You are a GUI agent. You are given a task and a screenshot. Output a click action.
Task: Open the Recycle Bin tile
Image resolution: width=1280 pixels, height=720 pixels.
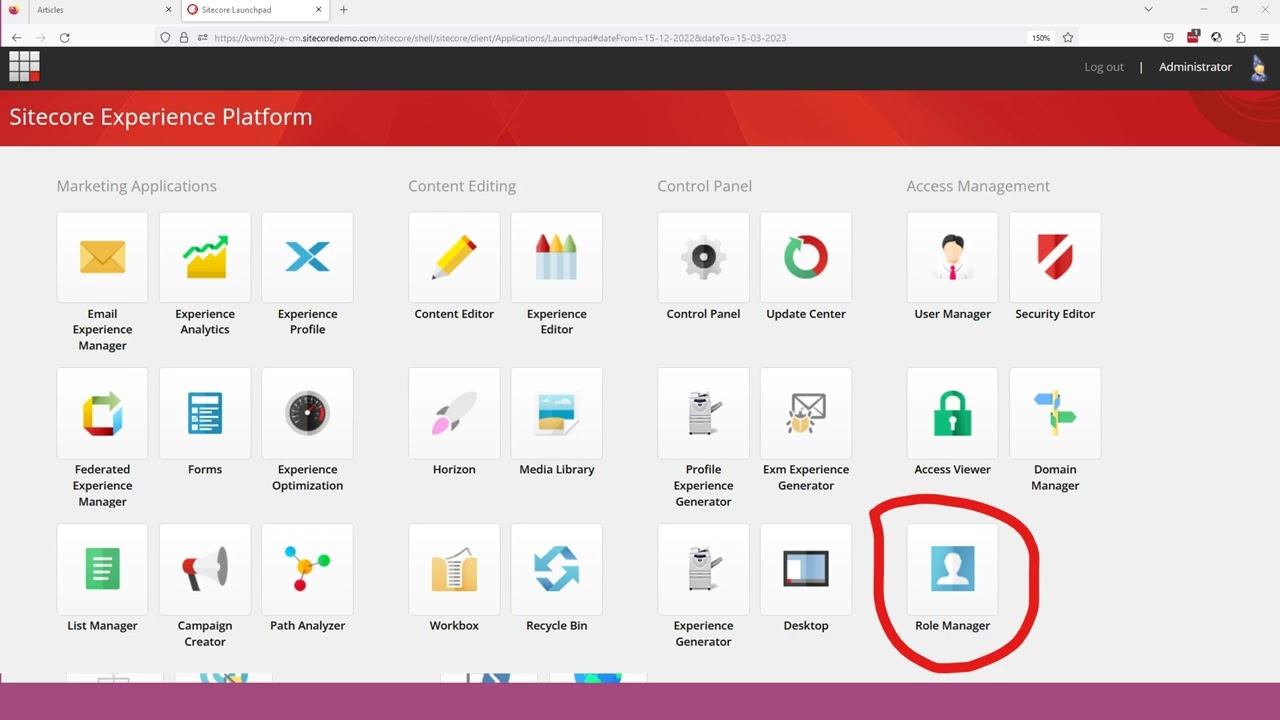(557, 569)
